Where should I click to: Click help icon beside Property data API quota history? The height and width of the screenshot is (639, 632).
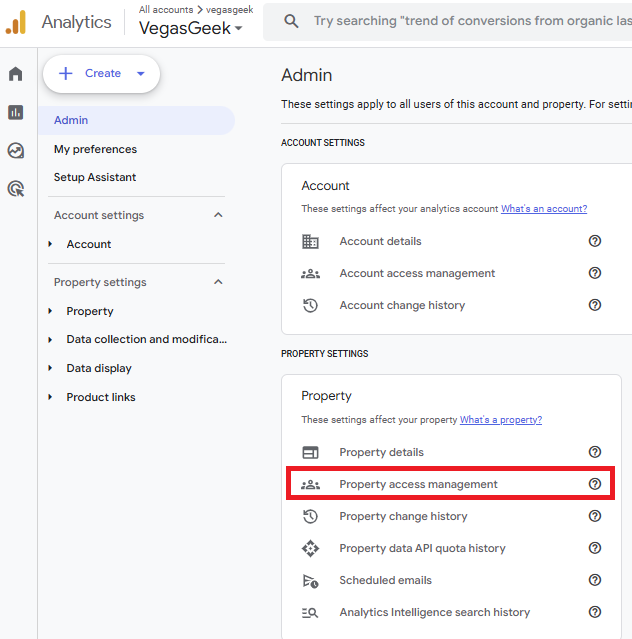(595, 548)
